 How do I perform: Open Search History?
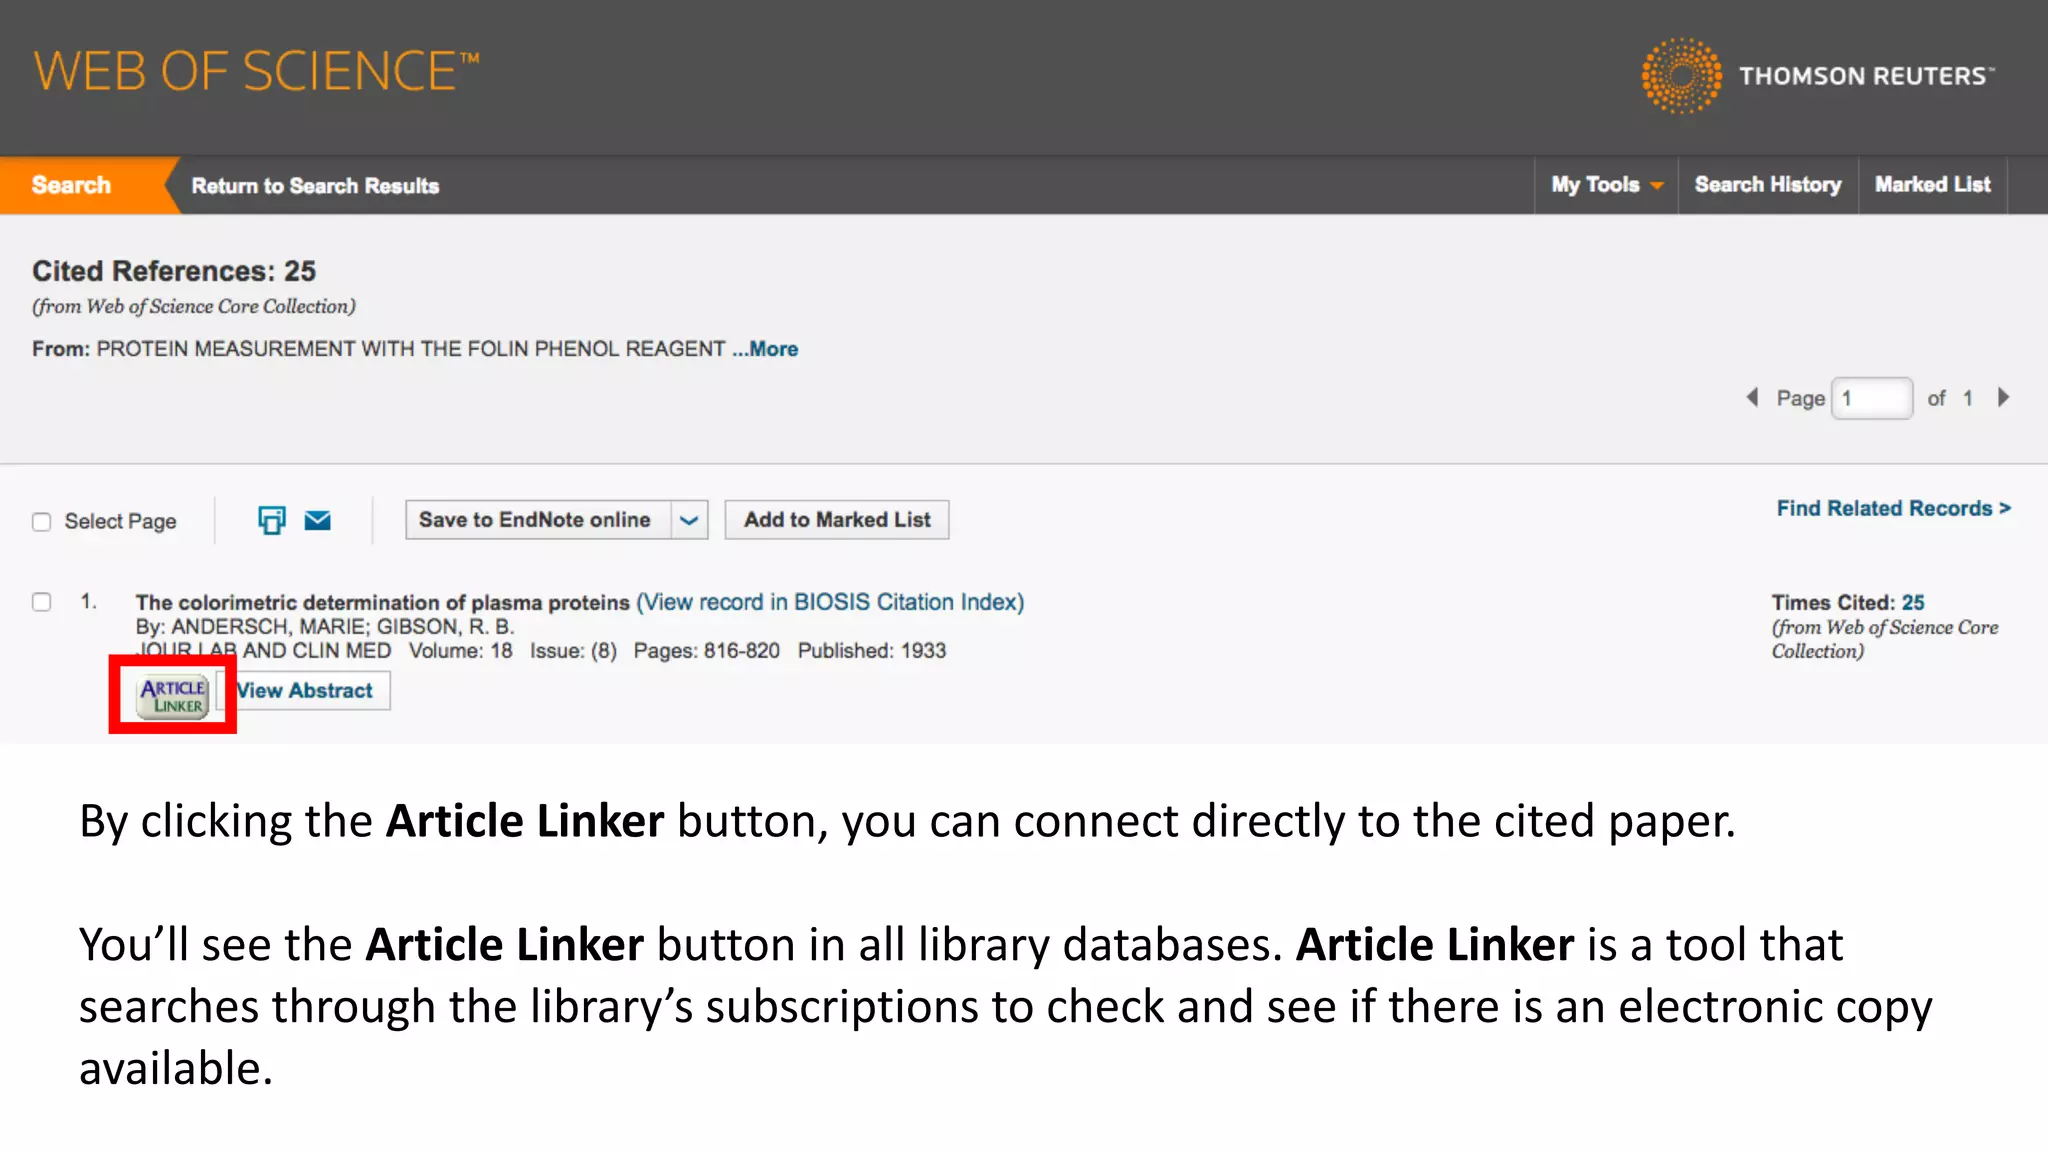[x=1767, y=185]
